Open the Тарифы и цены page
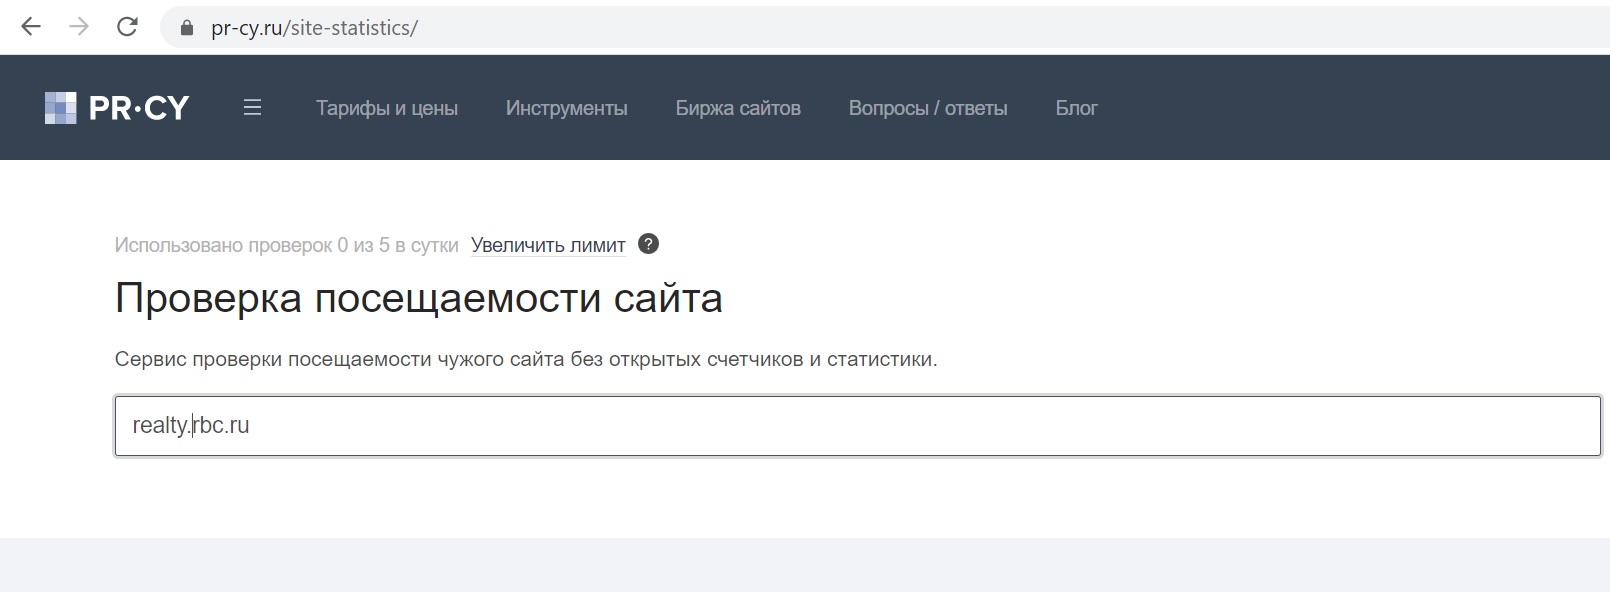The image size is (1610, 592). pyautogui.click(x=386, y=108)
